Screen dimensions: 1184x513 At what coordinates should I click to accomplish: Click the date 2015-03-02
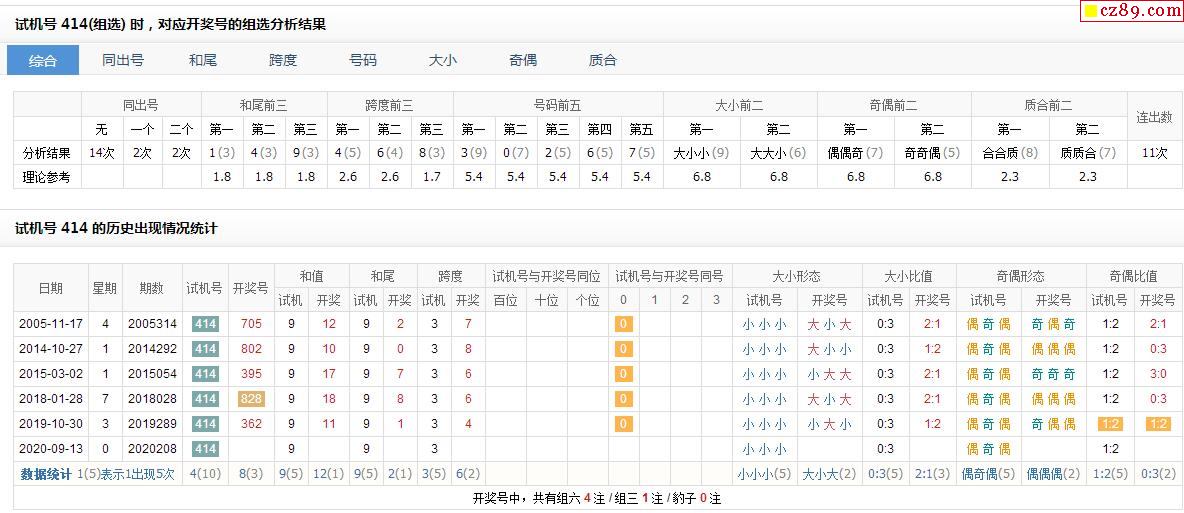tap(50, 374)
